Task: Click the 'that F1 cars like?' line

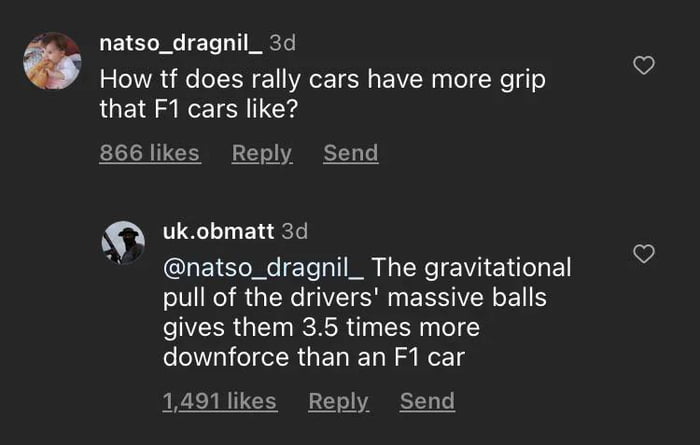Action: pyautogui.click(x=199, y=110)
